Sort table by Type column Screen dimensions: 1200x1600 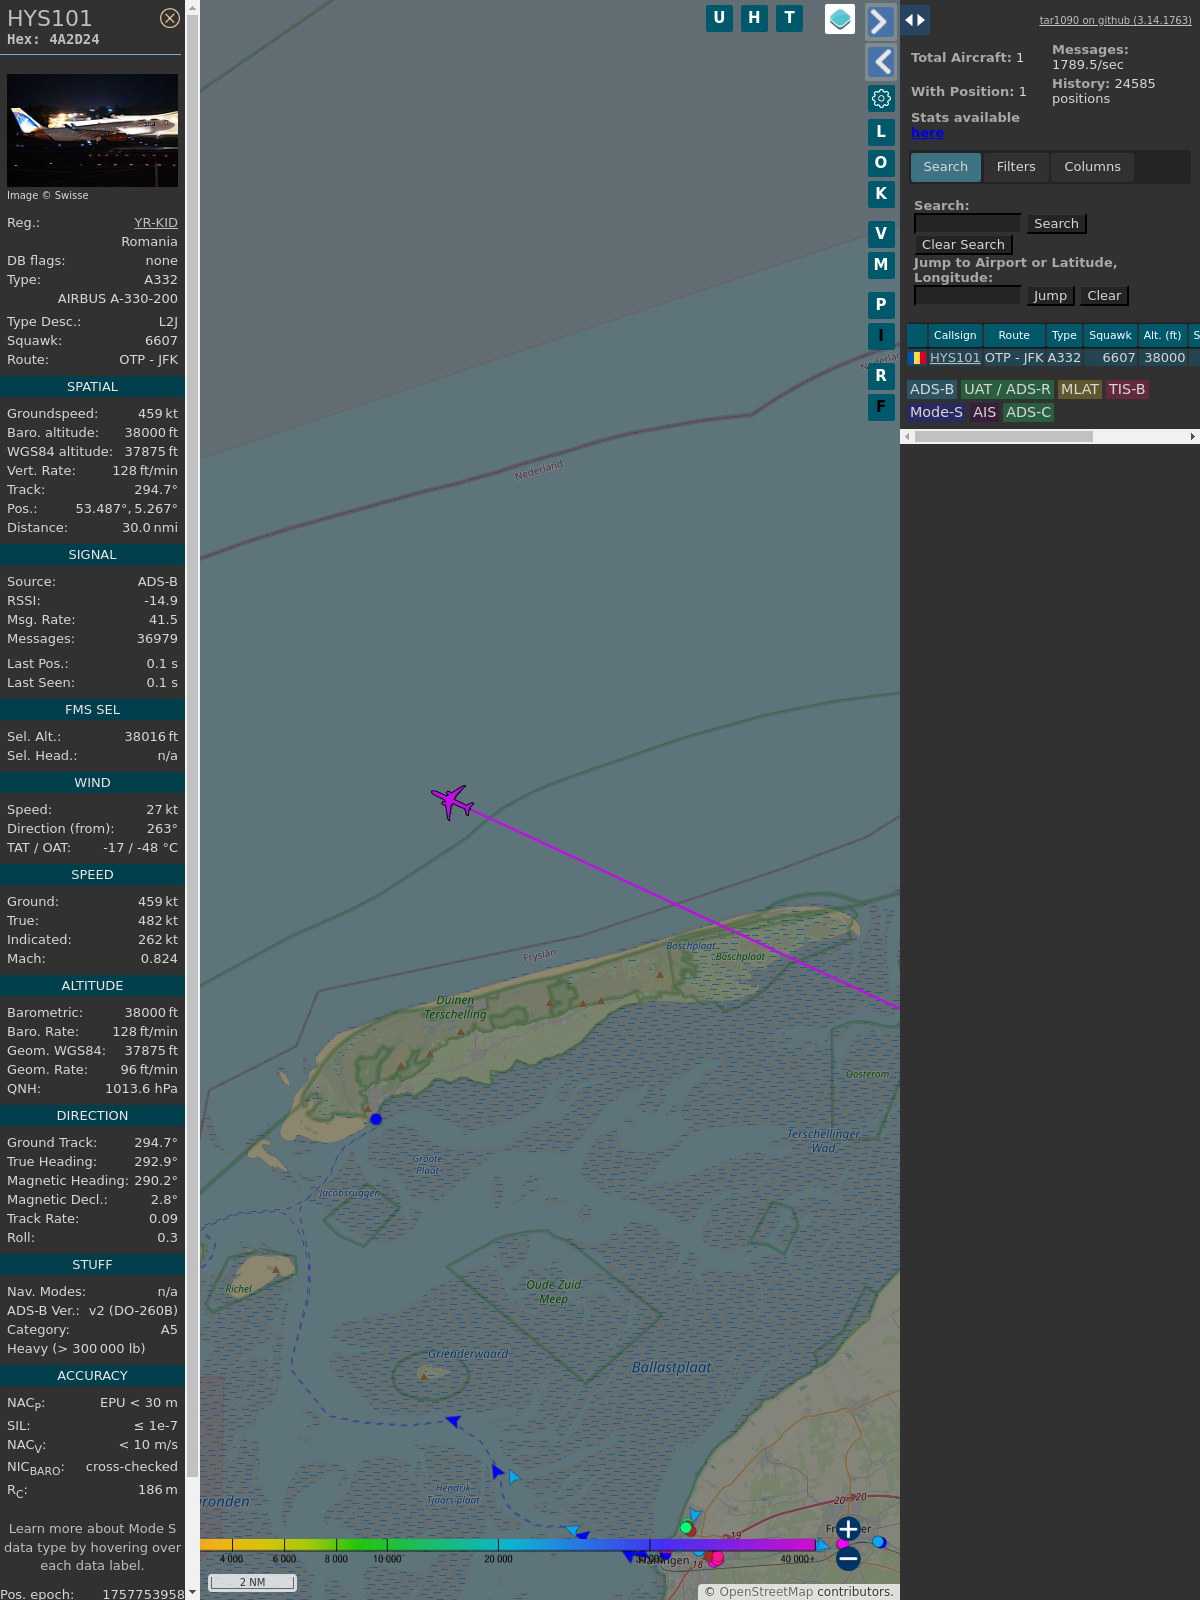pyautogui.click(x=1064, y=336)
